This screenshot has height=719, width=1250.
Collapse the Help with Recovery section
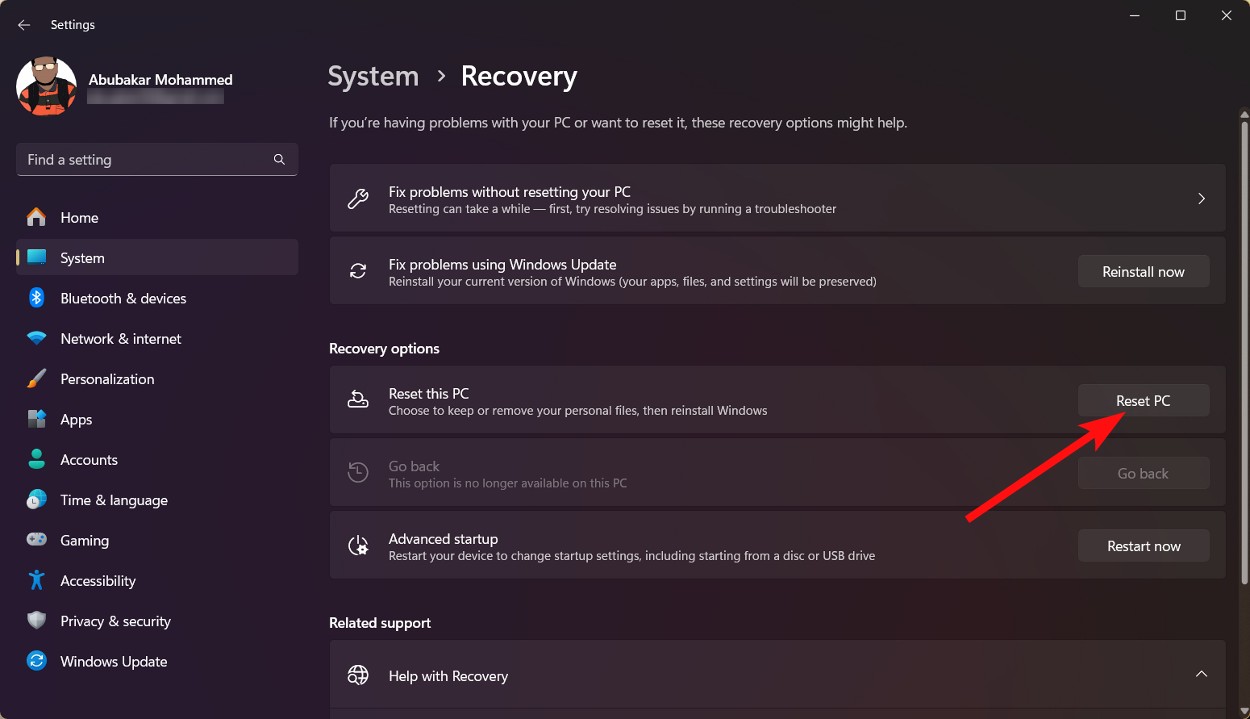[x=1201, y=675]
